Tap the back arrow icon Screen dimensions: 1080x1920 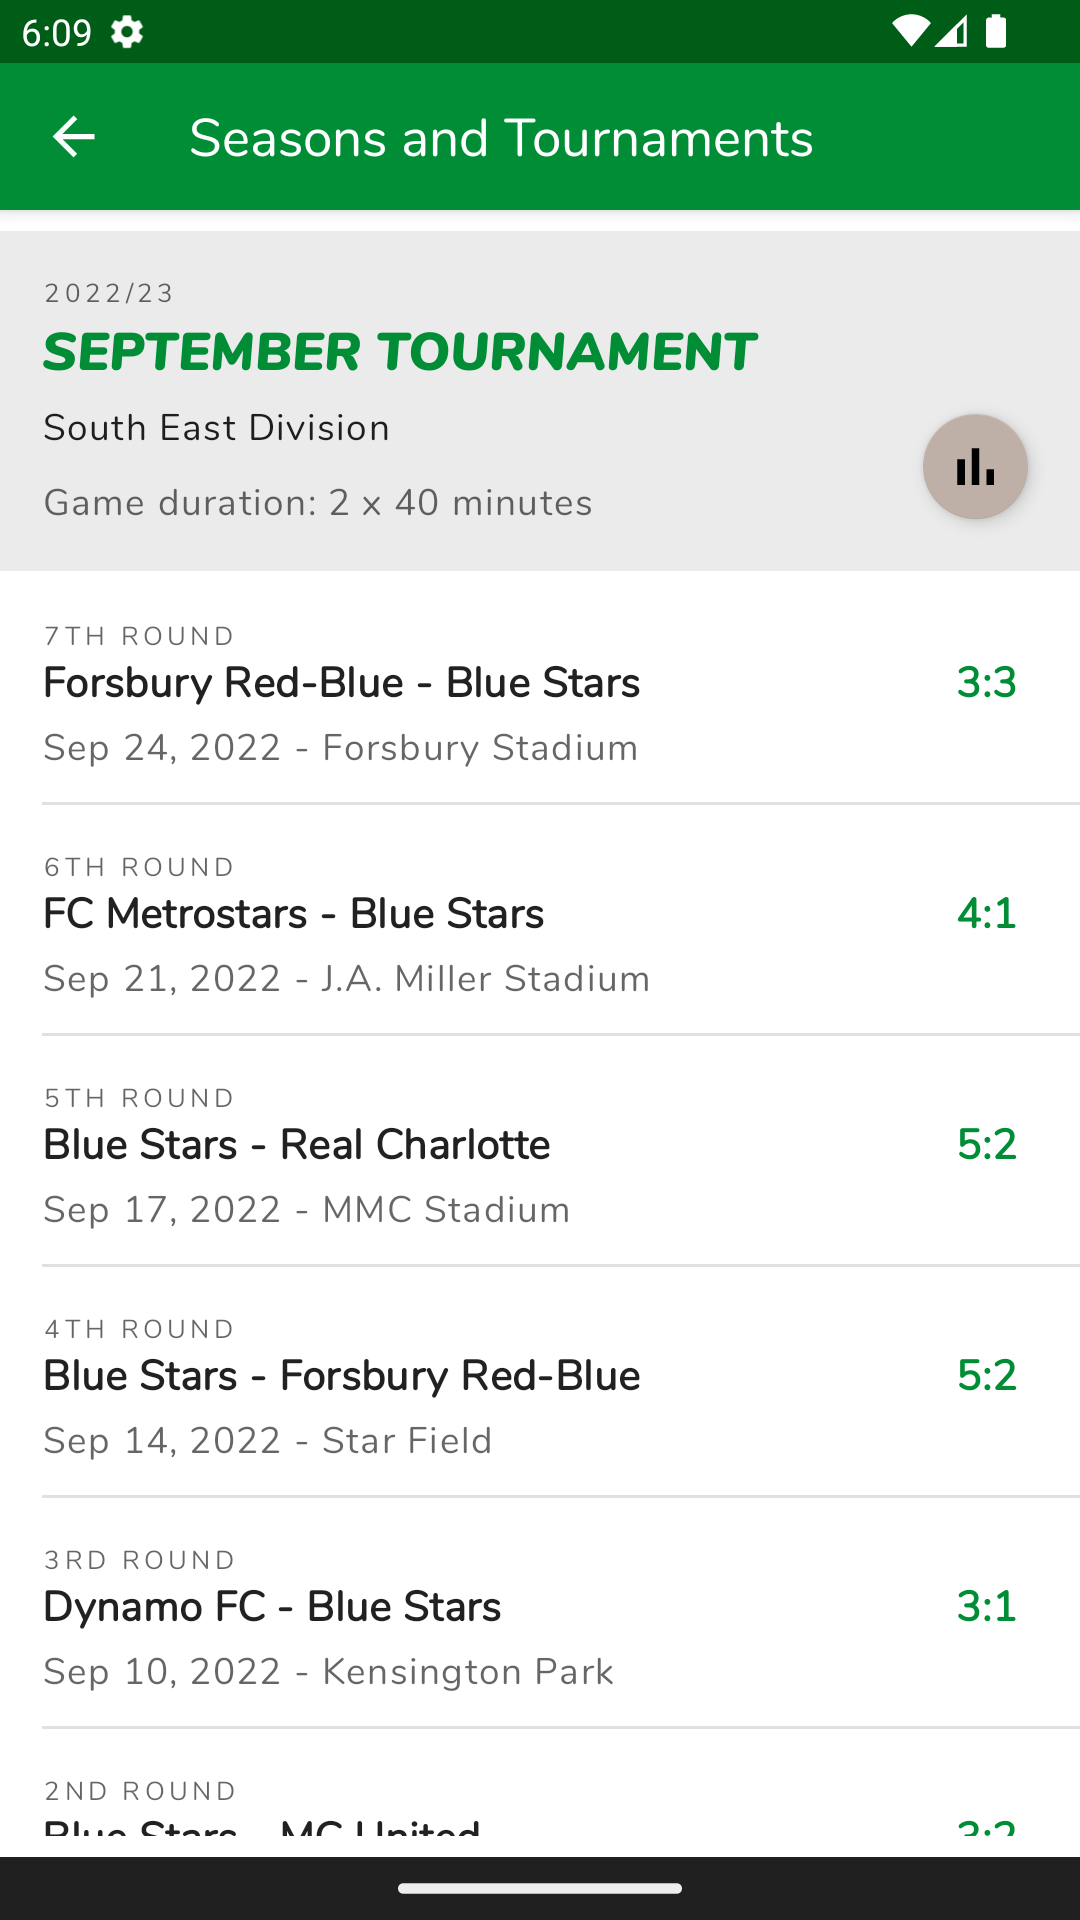click(x=73, y=137)
